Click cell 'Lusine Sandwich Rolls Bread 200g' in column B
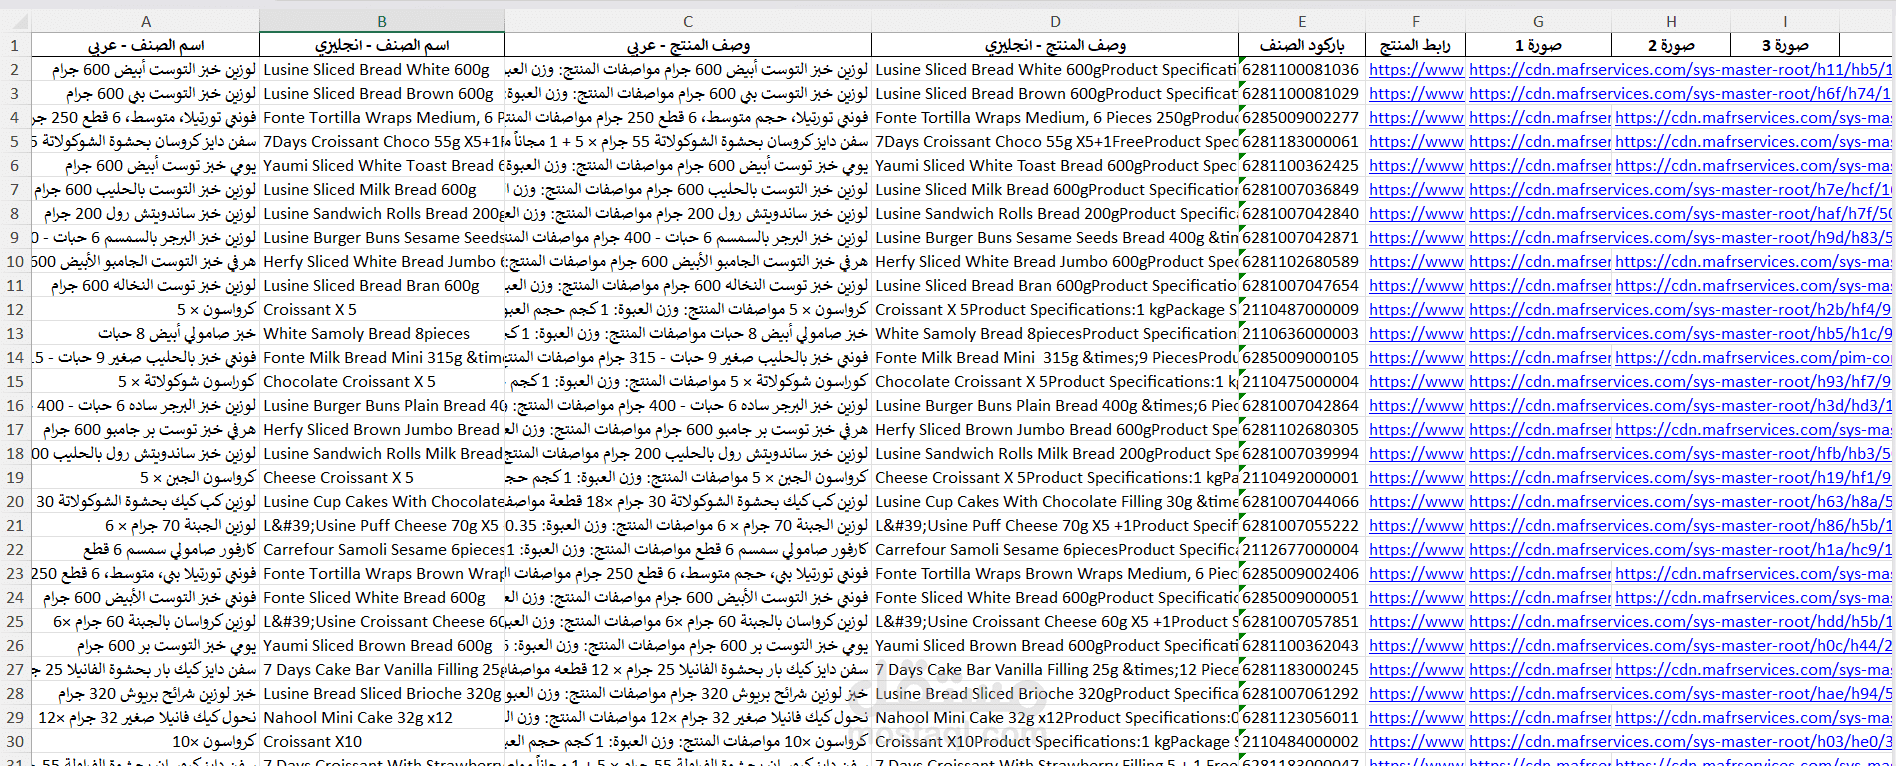The image size is (1896, 766). (382, 213)
